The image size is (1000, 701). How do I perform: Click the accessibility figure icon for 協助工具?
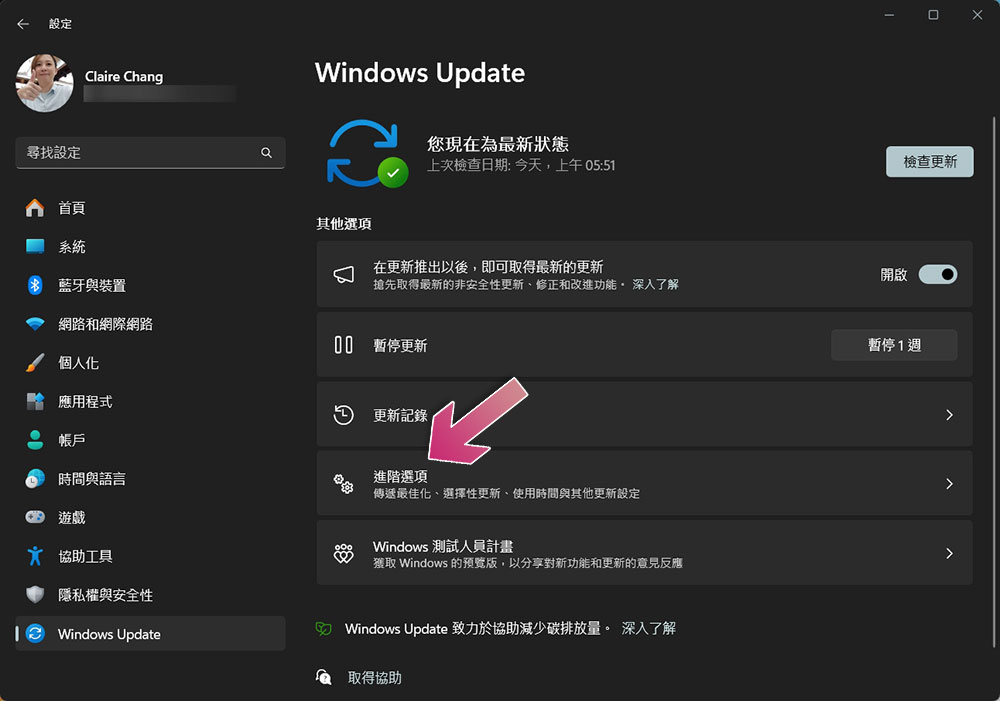tap(35, 556)
